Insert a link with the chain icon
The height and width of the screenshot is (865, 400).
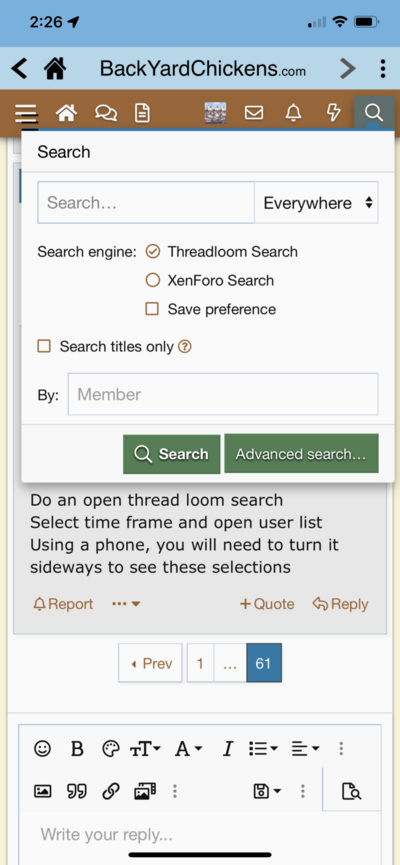111,792
